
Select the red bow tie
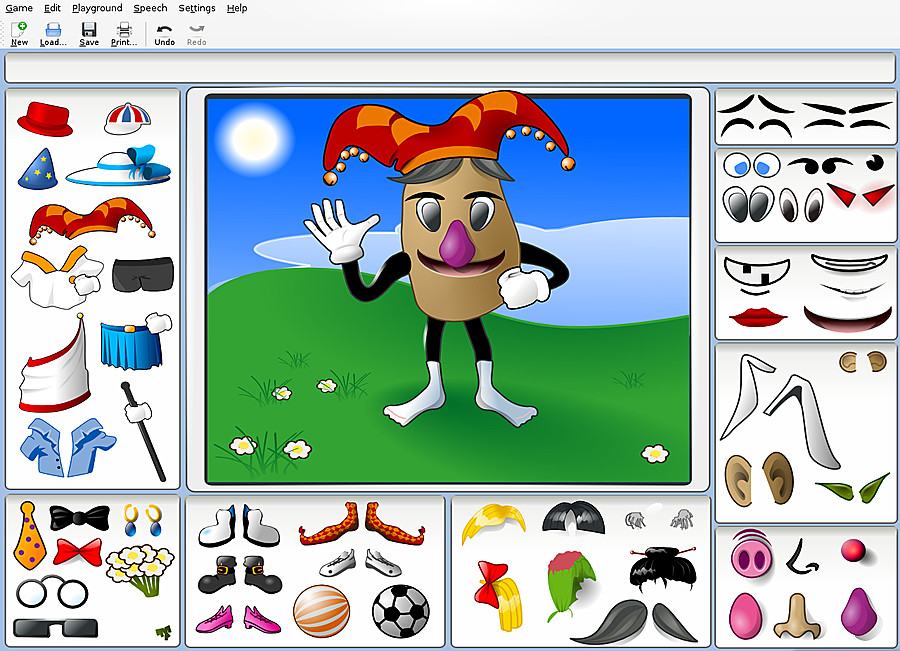[77, 552]
